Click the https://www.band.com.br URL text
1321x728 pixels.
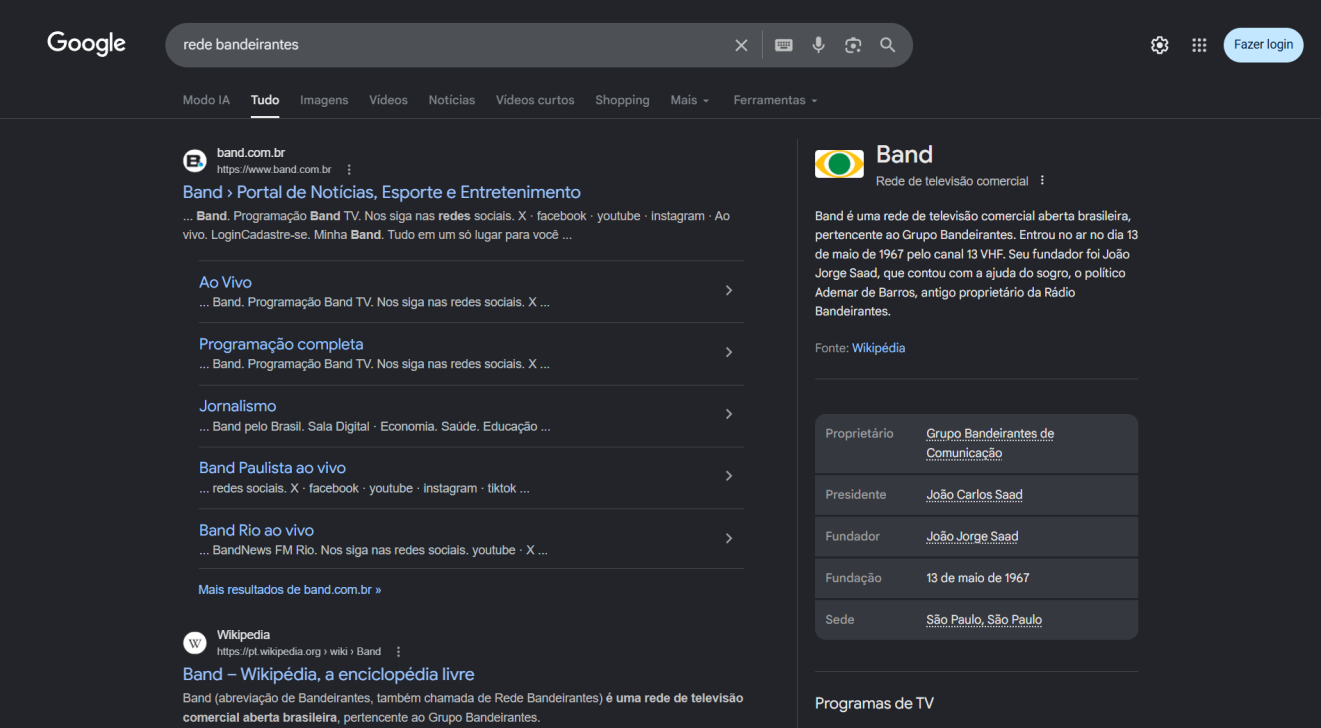click(x=274, y=170)
